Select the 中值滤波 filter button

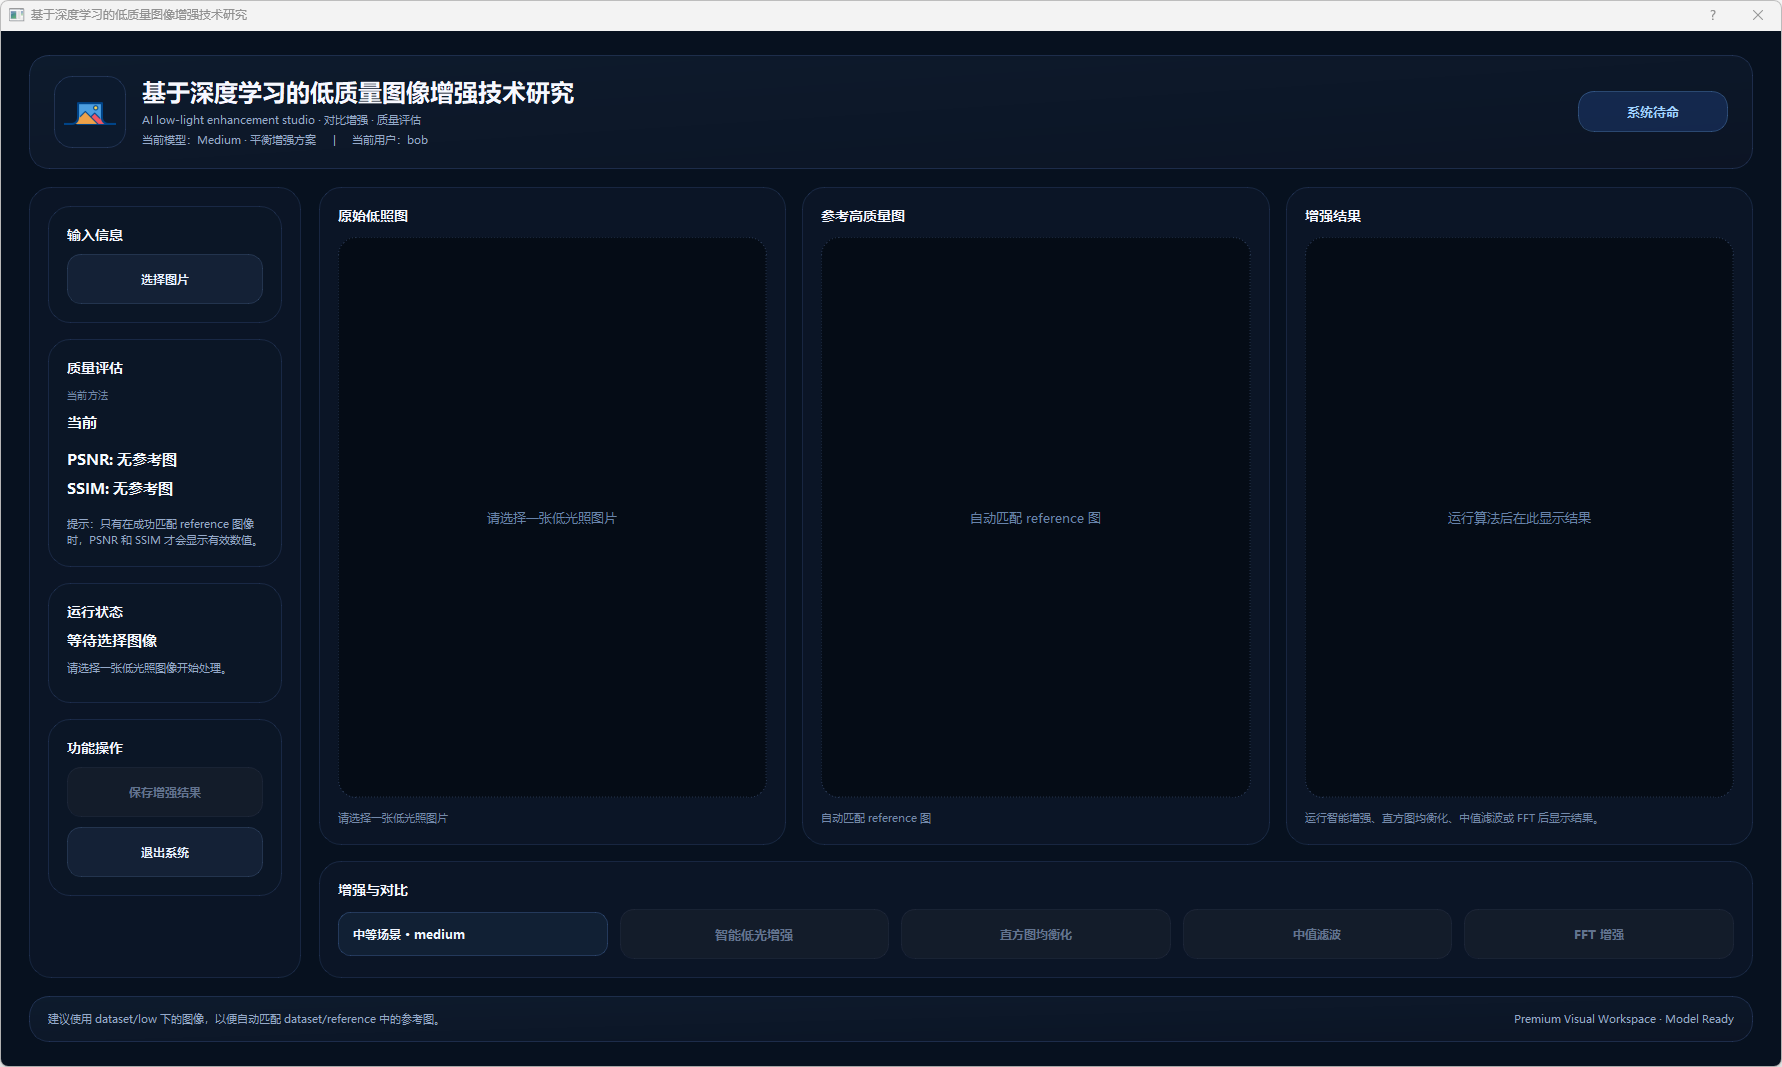[1316, 934]
